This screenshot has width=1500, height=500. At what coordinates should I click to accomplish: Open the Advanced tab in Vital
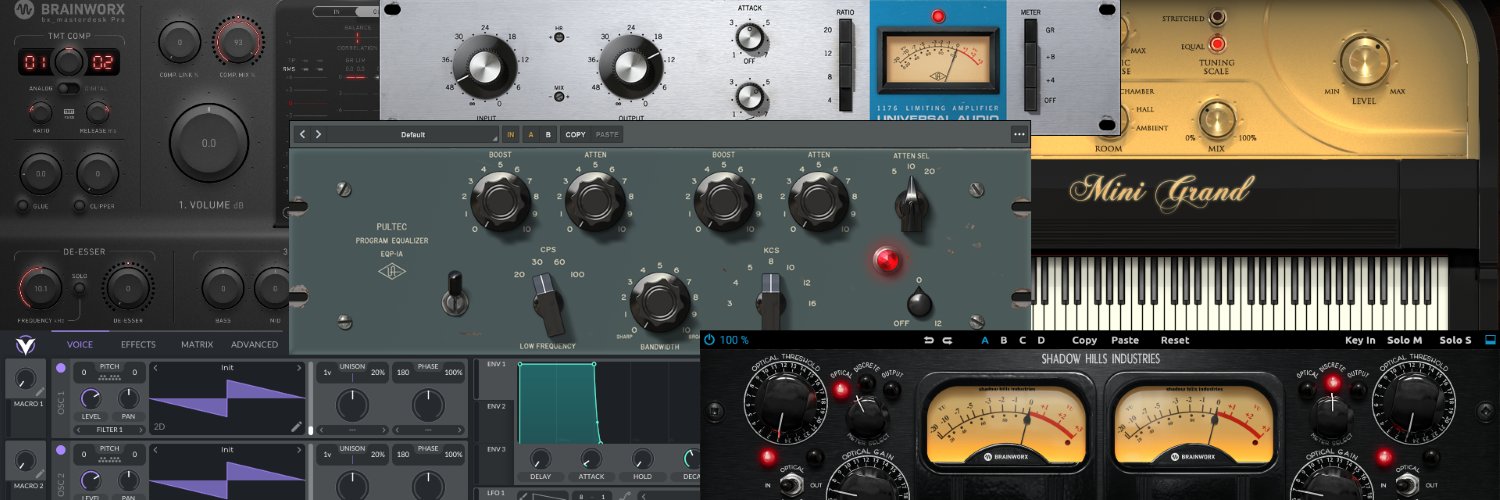tap(254, 345)
